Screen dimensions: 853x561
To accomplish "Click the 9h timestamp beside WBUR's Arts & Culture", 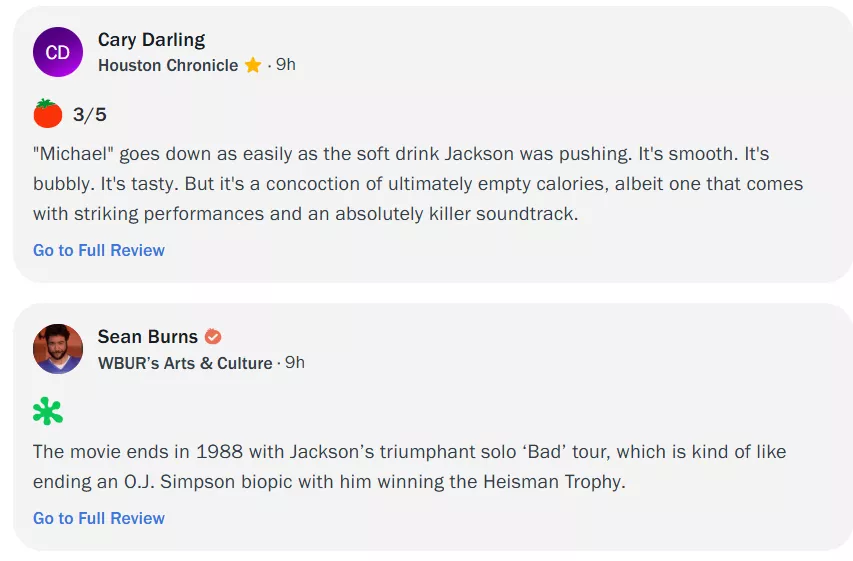I will pos(295,363).
